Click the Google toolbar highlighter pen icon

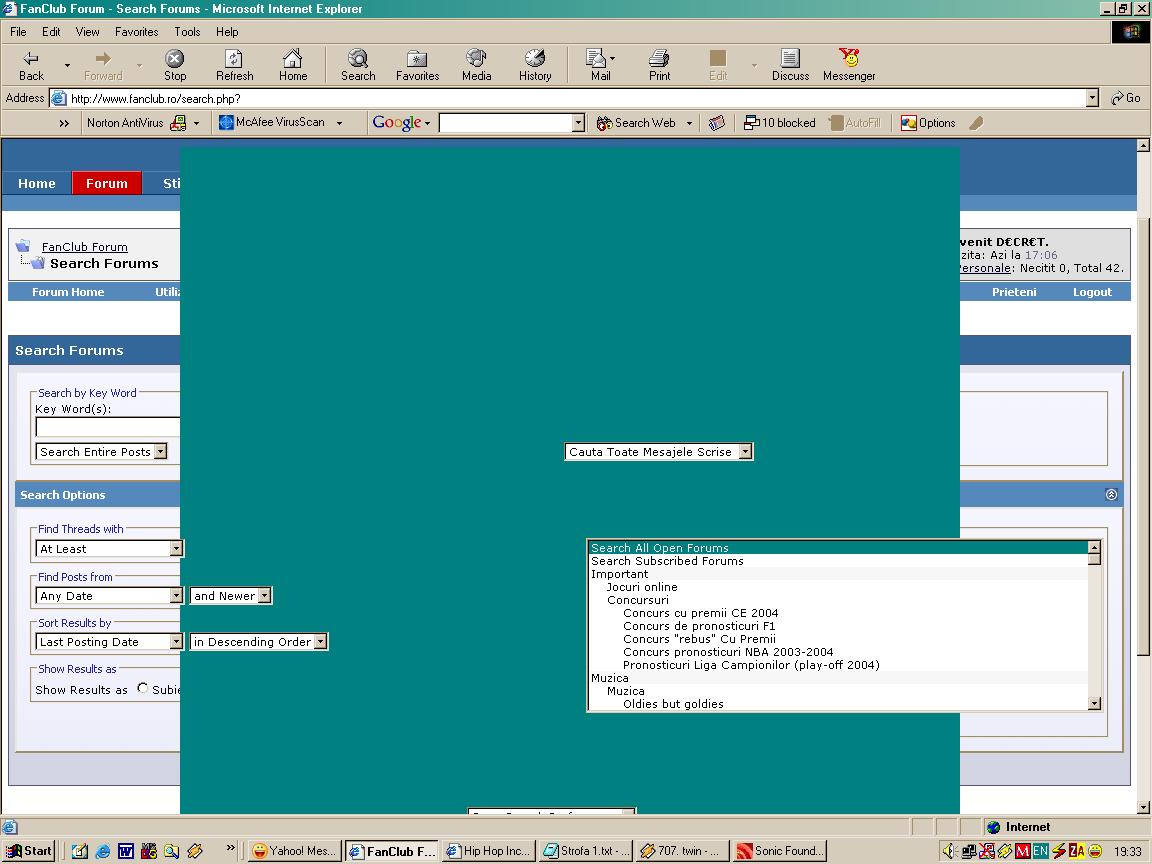click(x=976, y=123)
